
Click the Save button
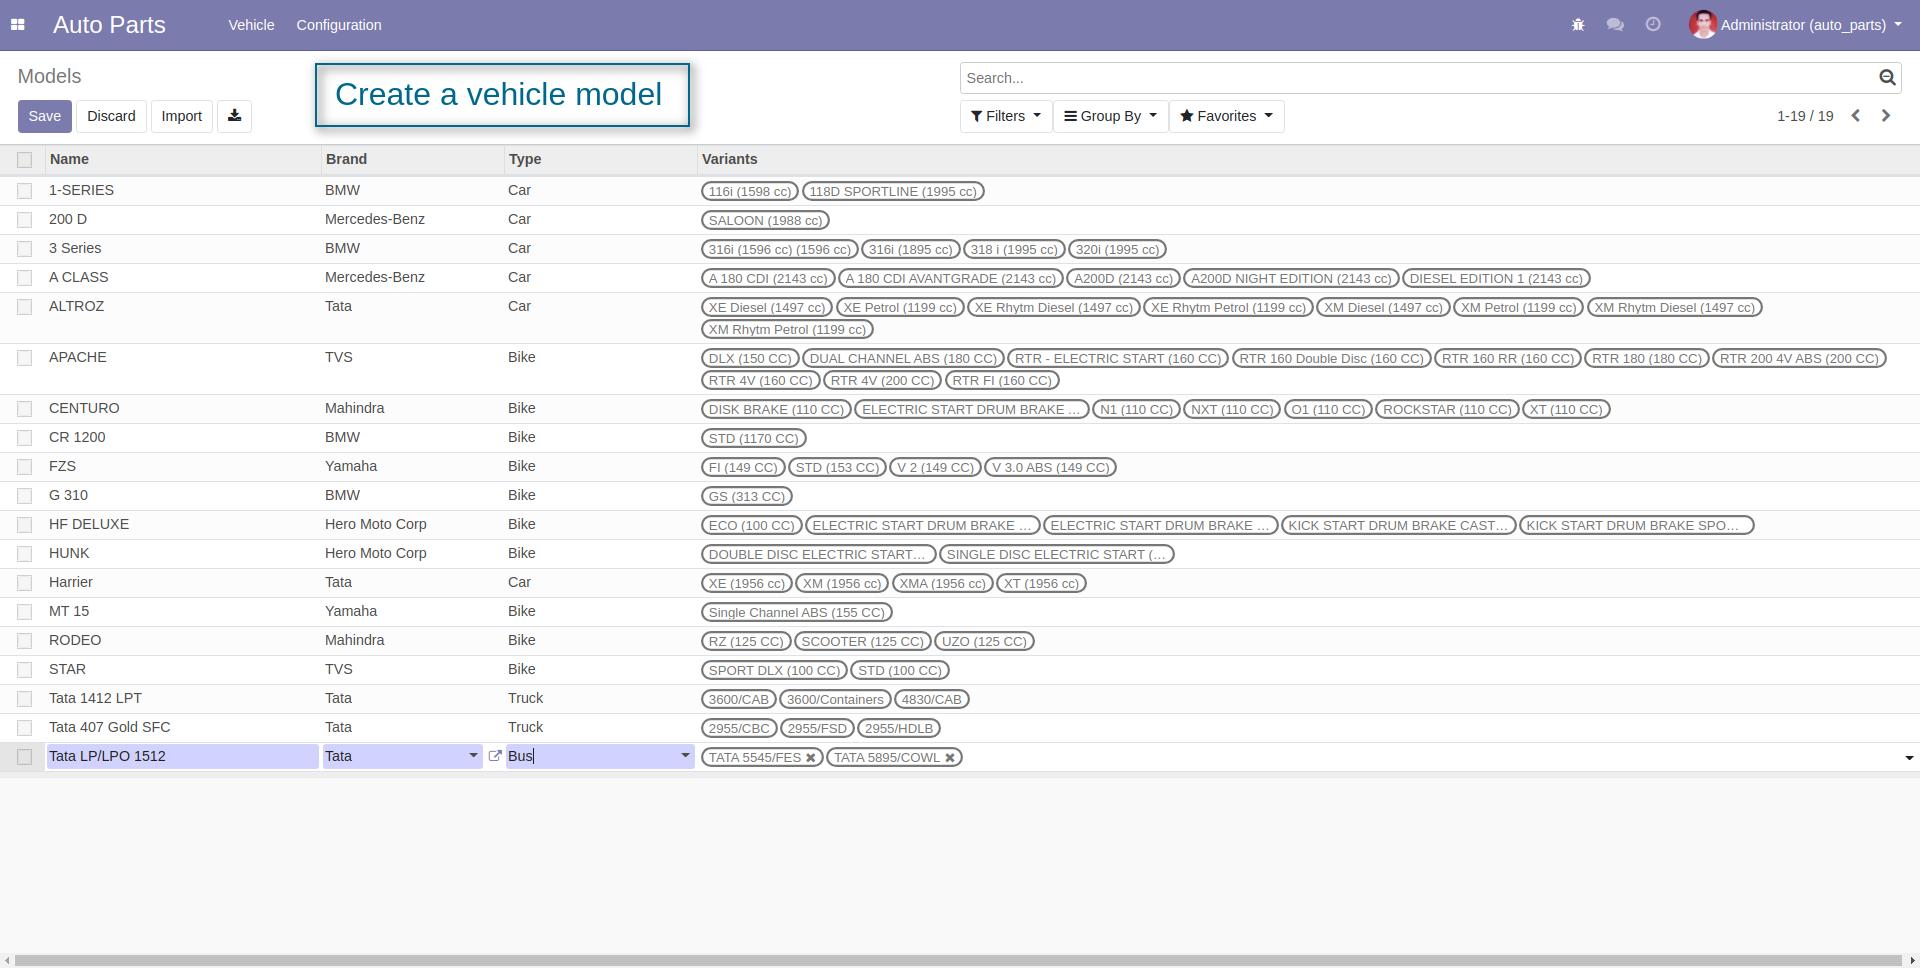(x=44, y=116)
